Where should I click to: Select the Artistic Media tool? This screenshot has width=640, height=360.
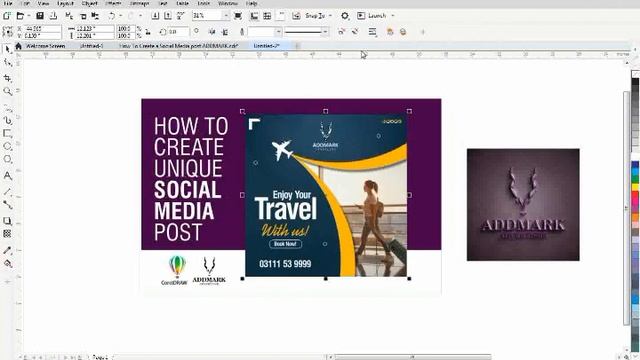point(7,120)
